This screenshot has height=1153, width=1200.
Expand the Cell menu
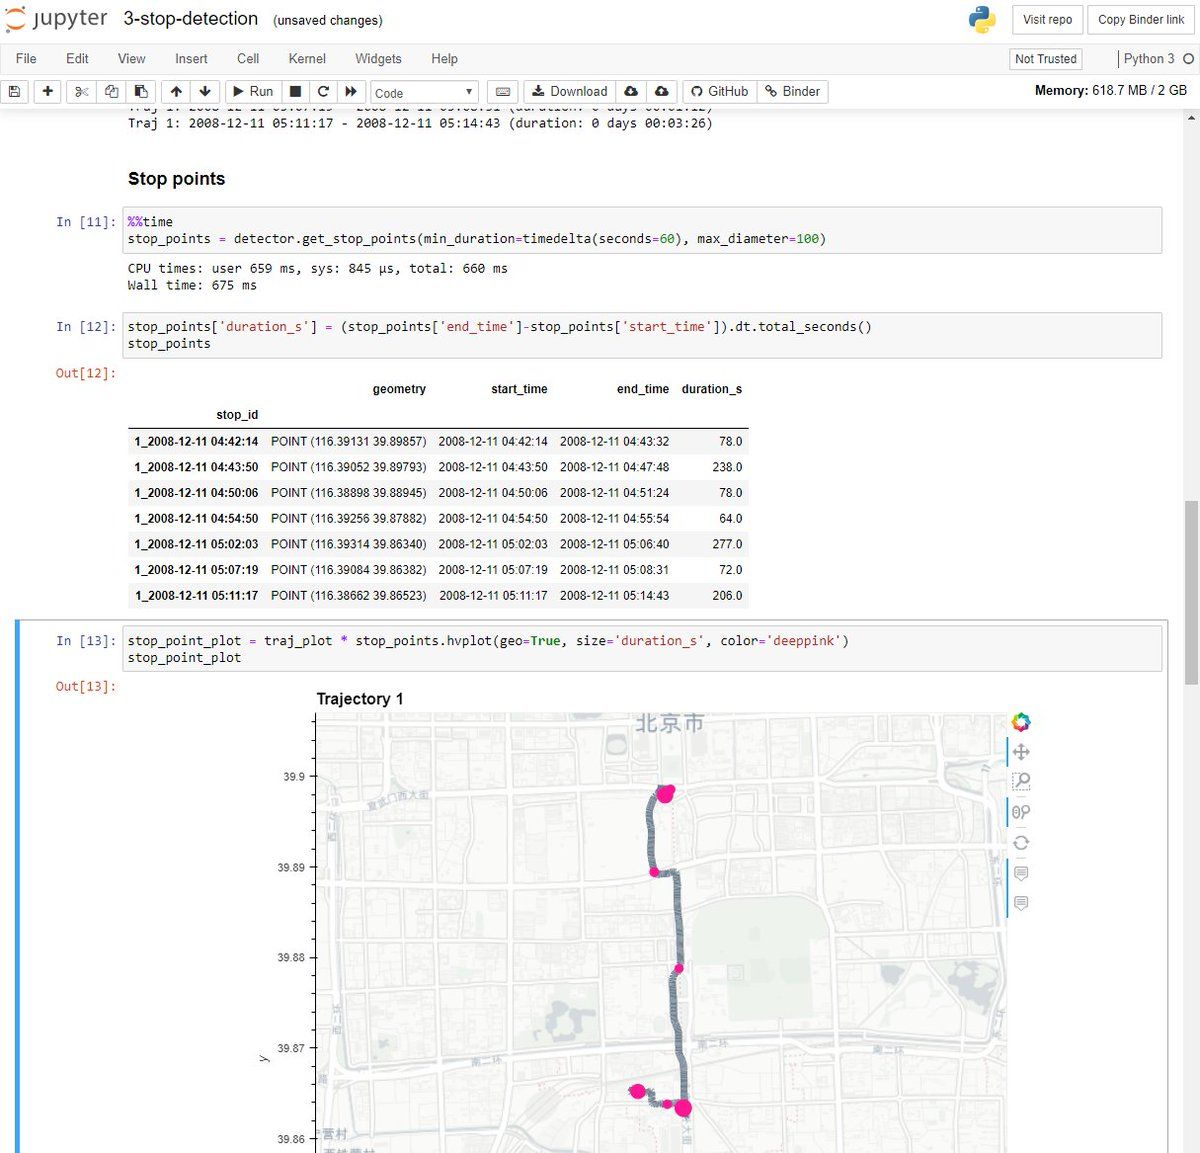coord(248,59)
